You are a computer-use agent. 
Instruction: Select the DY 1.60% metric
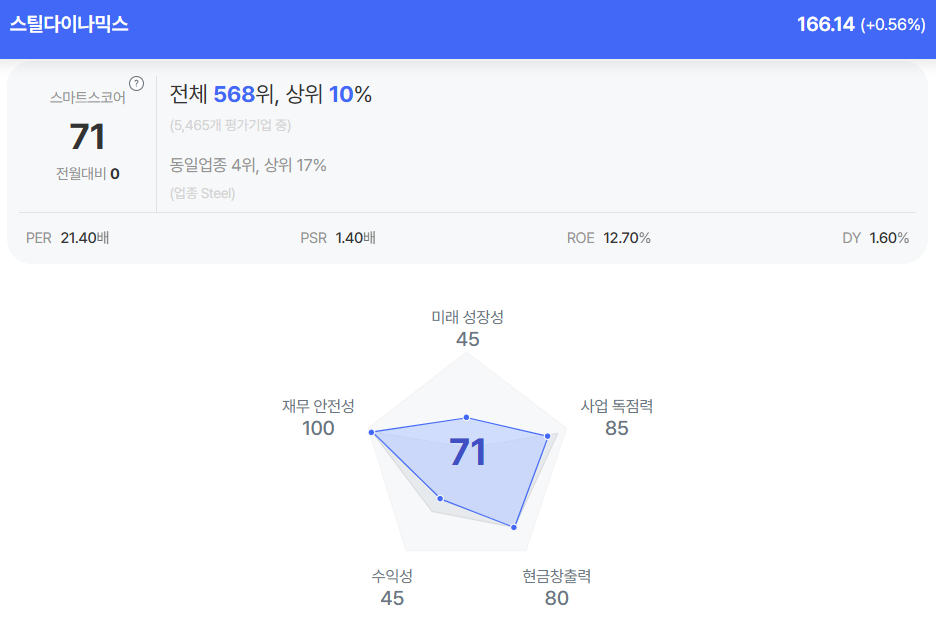point(876,238)
